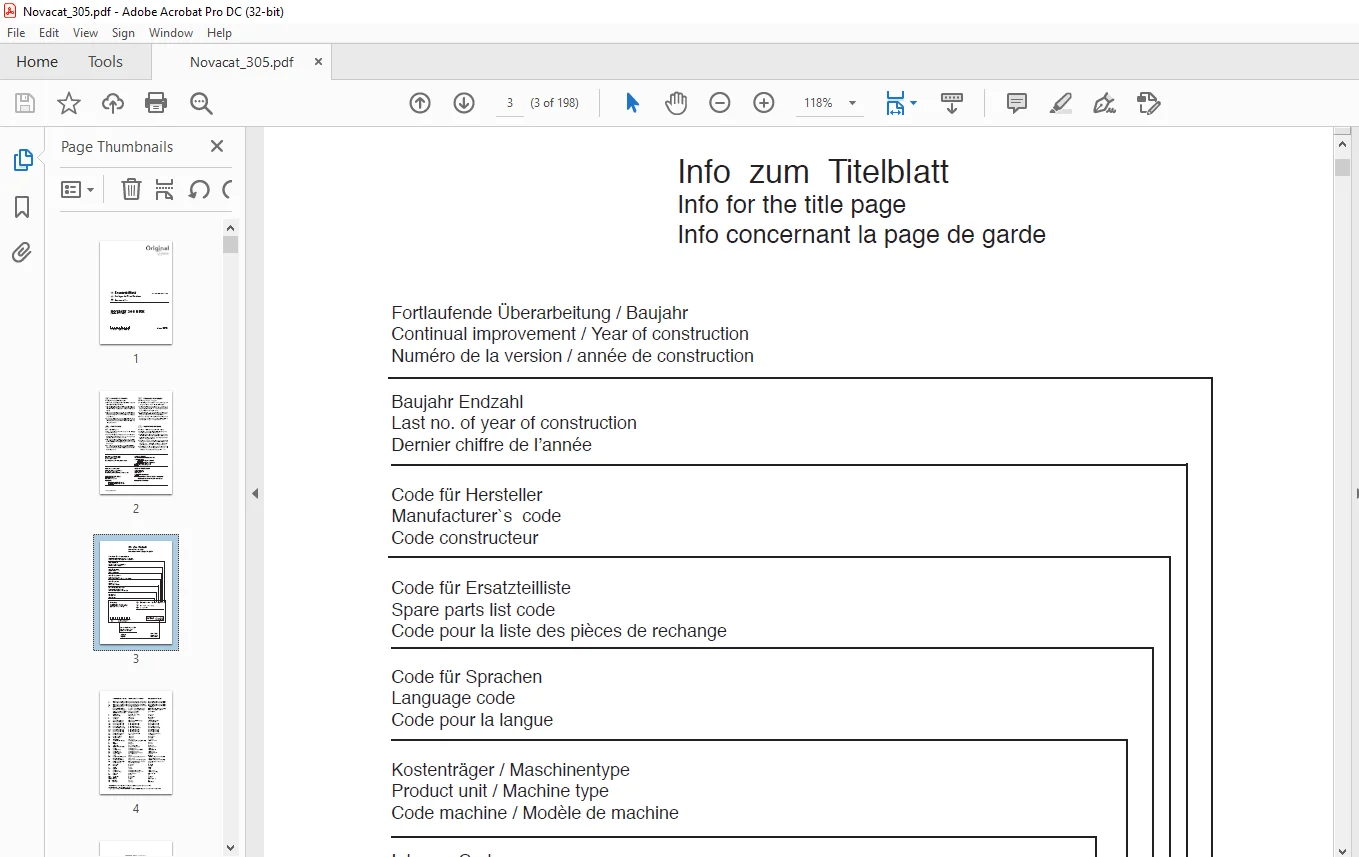Click the upload to cloud icon
This screenshot has width=1359, height=857.
click(113, 103)
